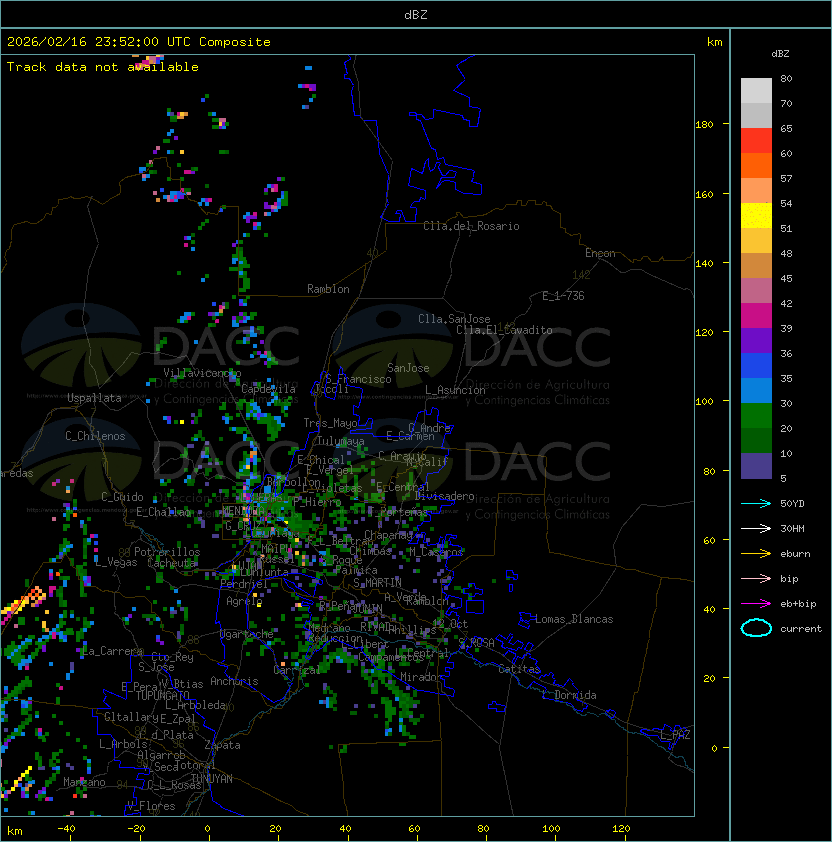Viewport: 832px width, 842px height.
Task: Click the 'V_Flores' map label
Action: pyautogui.click(x=151, y=806)
